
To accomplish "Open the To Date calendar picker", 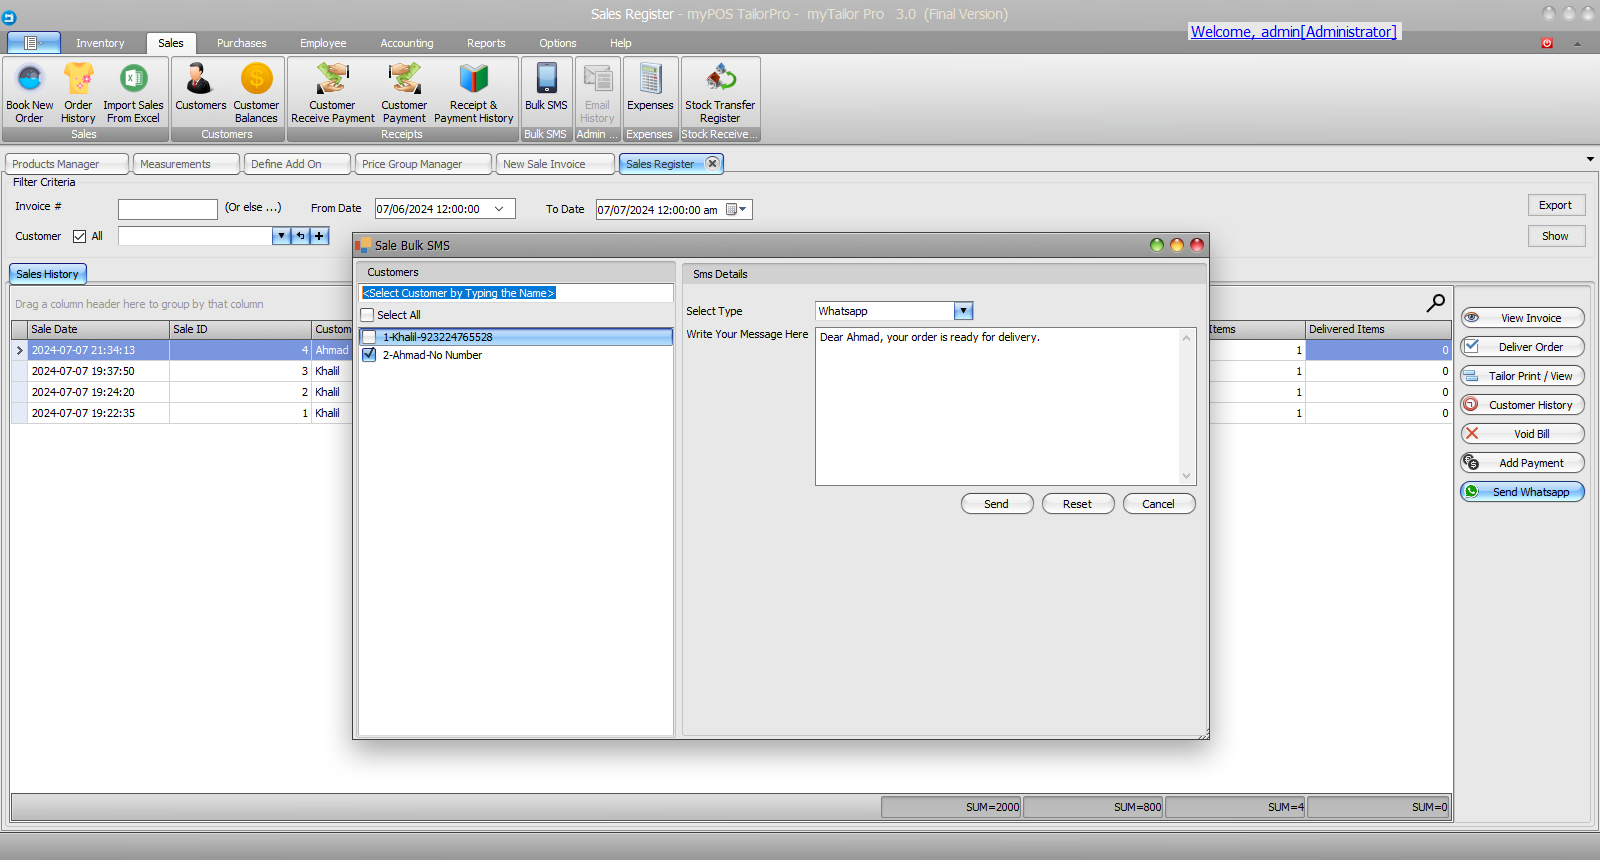I will 736,210.
